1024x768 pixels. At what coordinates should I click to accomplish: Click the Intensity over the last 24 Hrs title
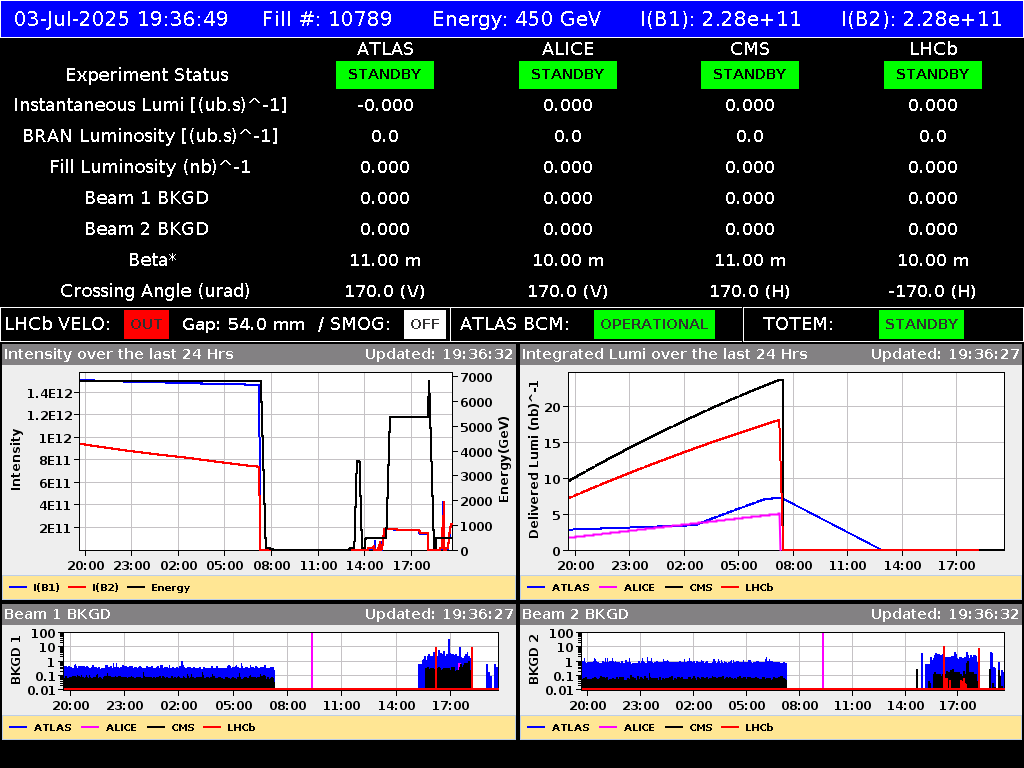click(118, 355)
